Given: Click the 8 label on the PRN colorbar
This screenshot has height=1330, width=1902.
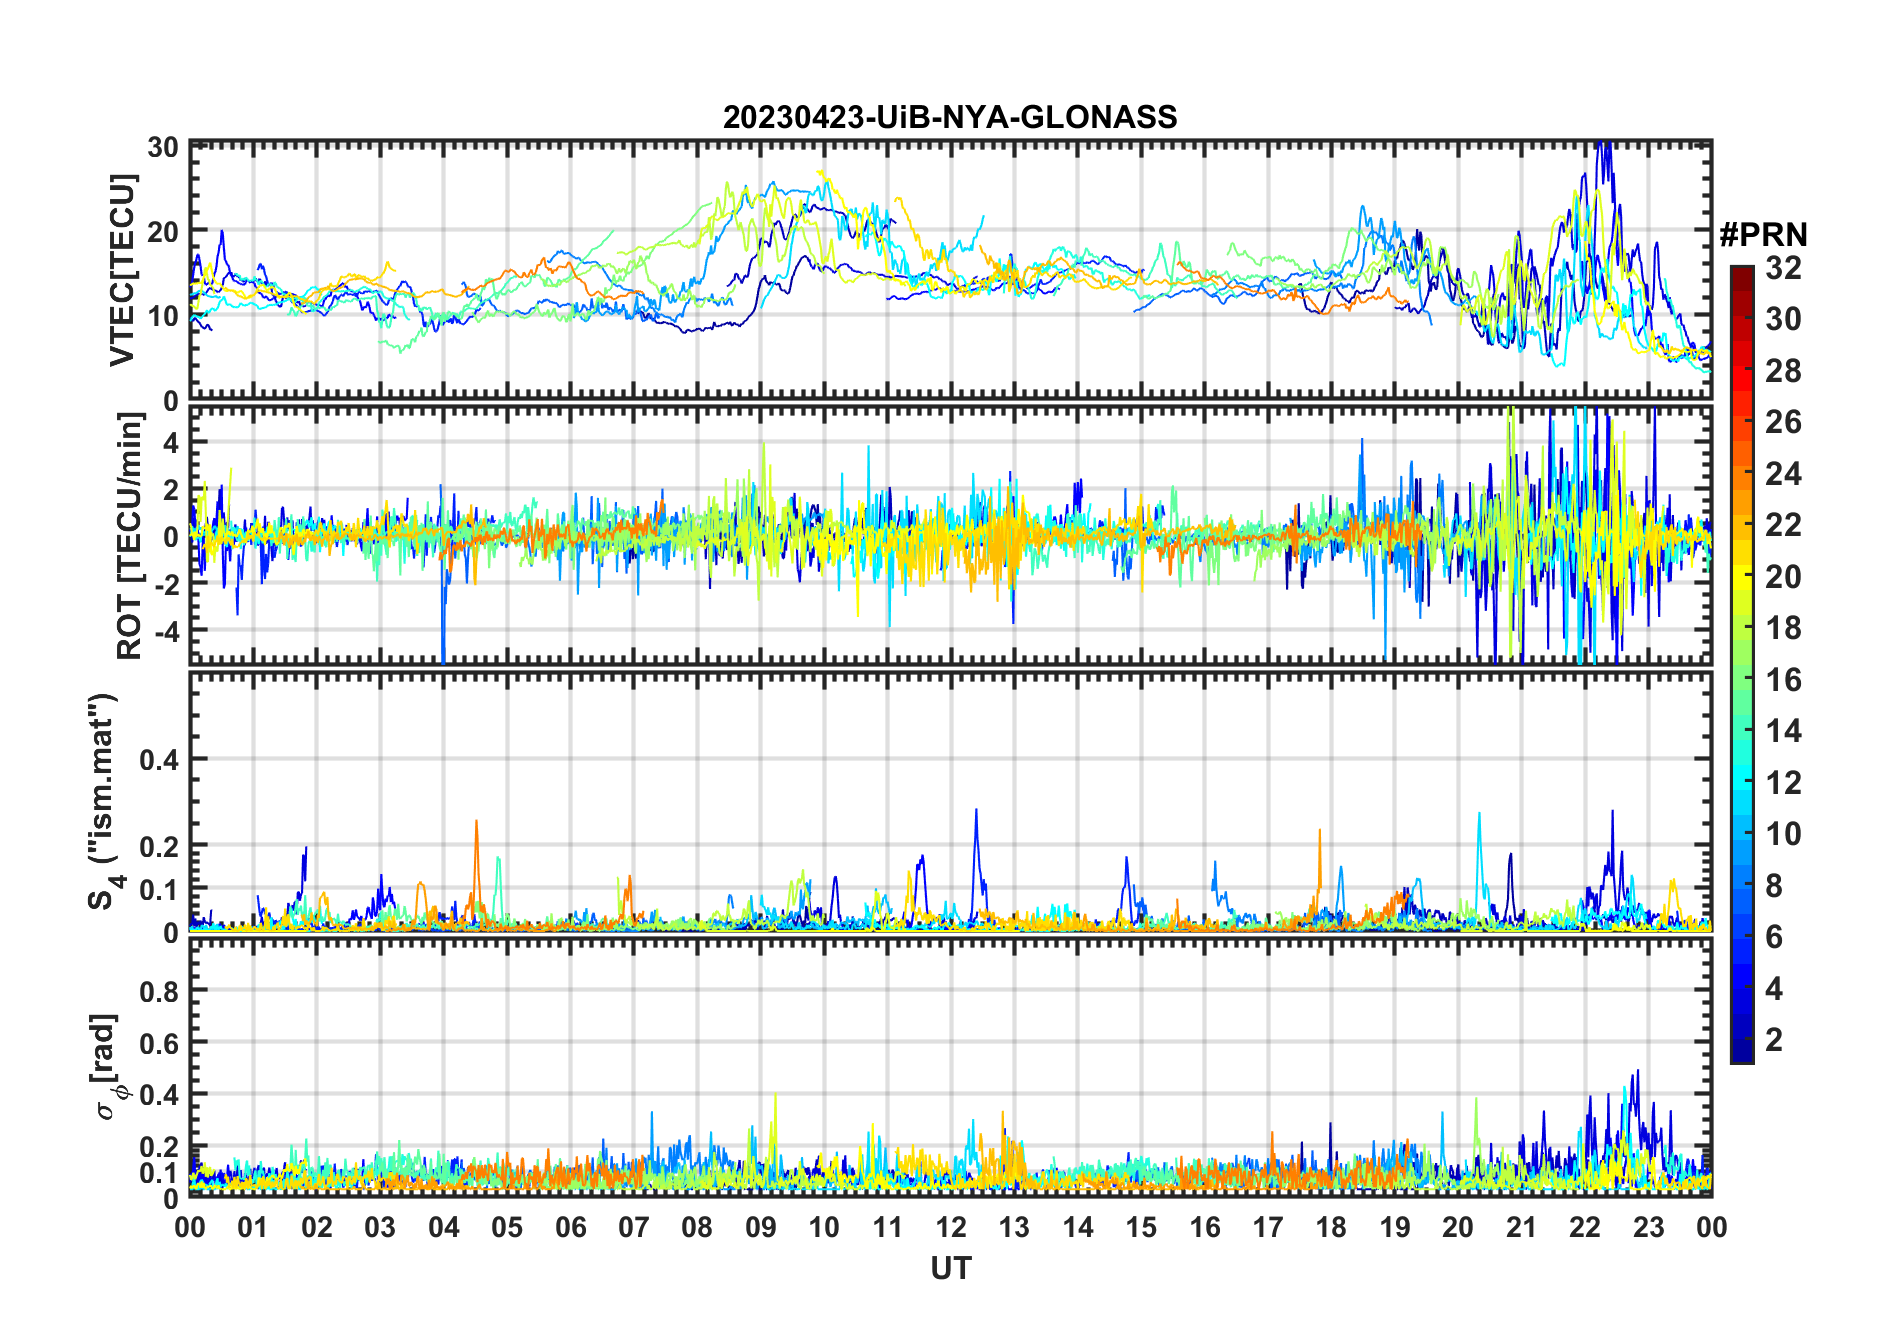Looking at the screenshot, I should click(1774, 886).
